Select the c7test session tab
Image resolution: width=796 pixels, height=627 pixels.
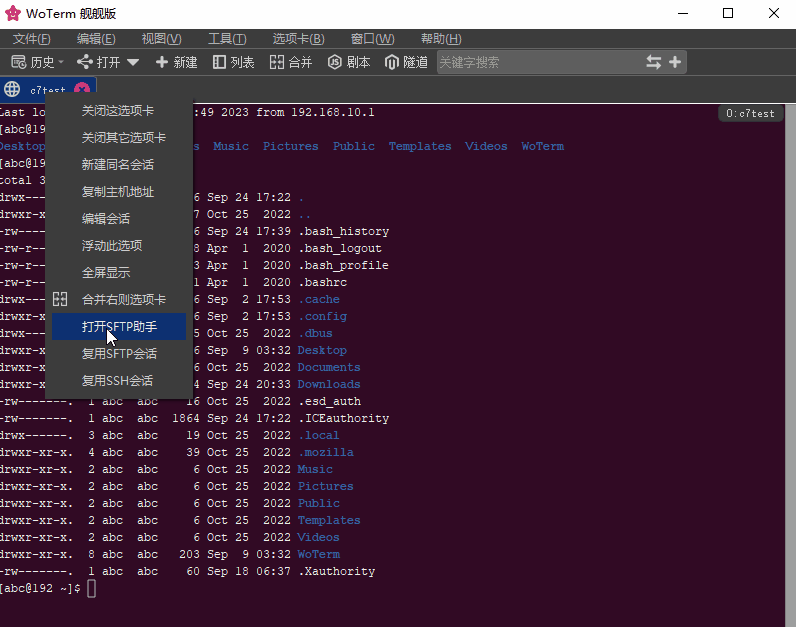pos(48,89)
